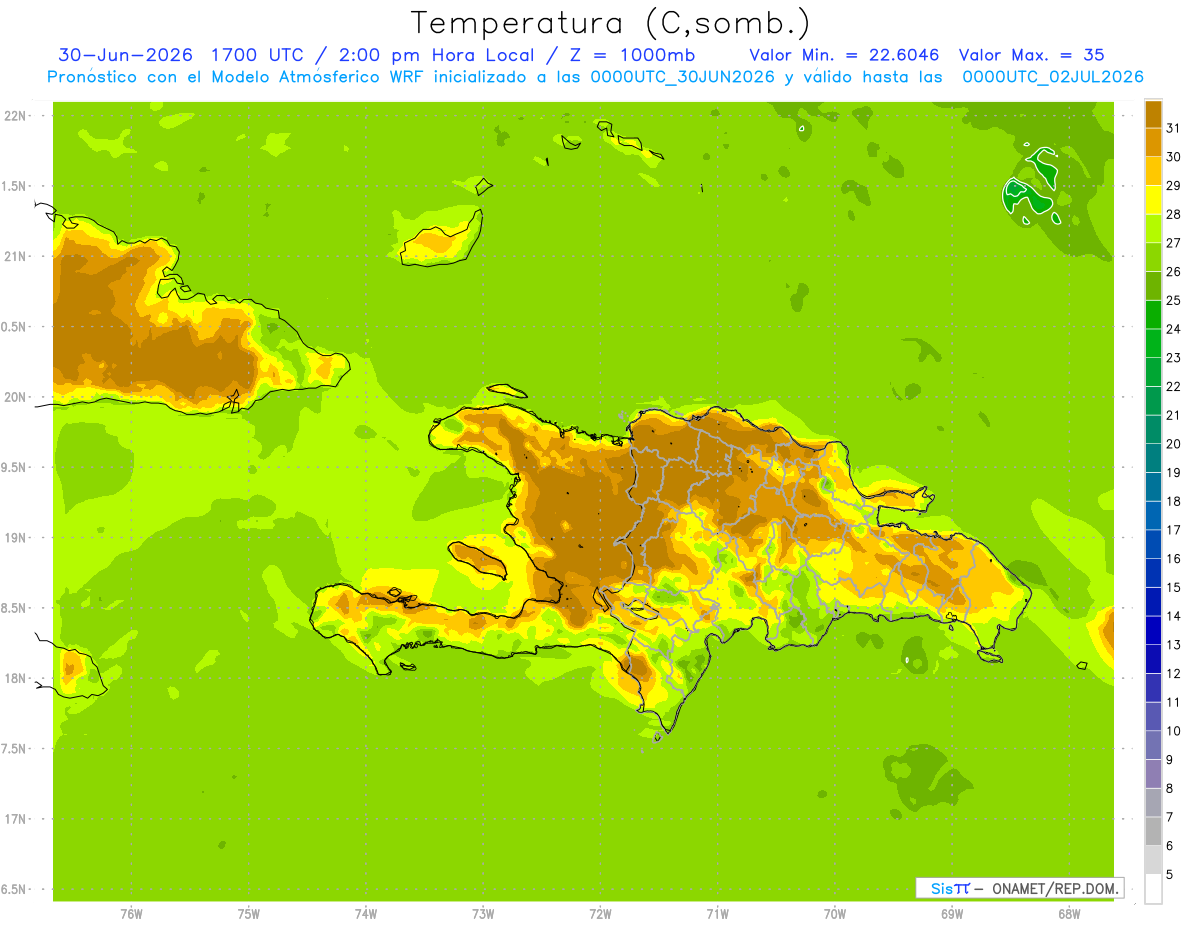Image resolution: width=1200 pixels, height=927 pixels.
Task: Click the "69W" longitude label
Action: pyautogui.click(x=952, y=914)
